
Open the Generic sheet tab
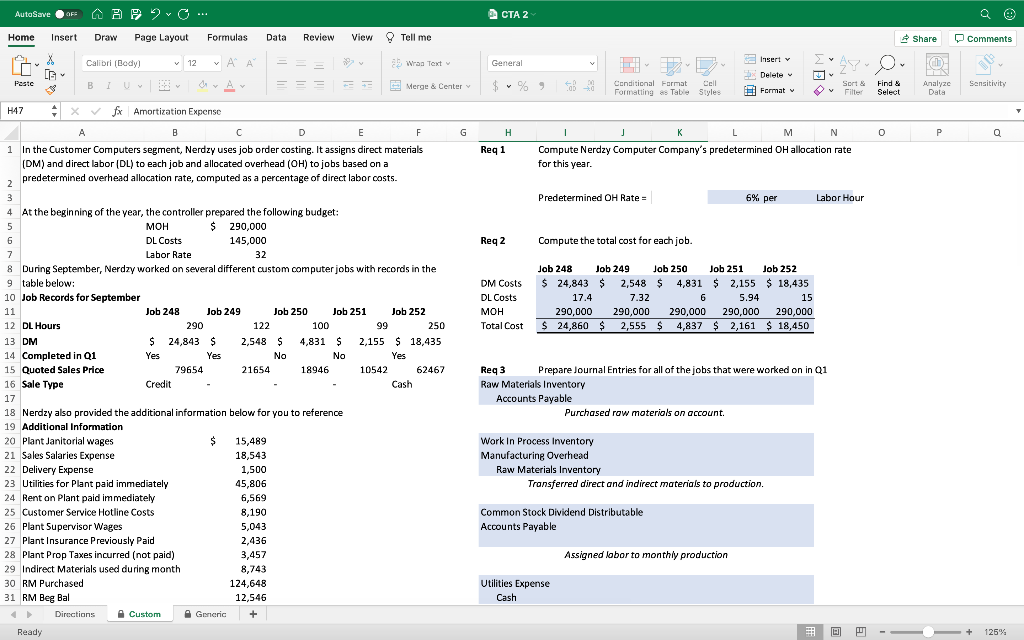coord(205,614)
